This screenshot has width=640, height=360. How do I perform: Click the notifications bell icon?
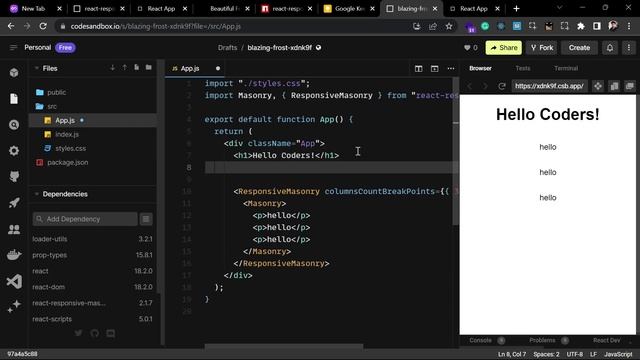tap(610, 48)
